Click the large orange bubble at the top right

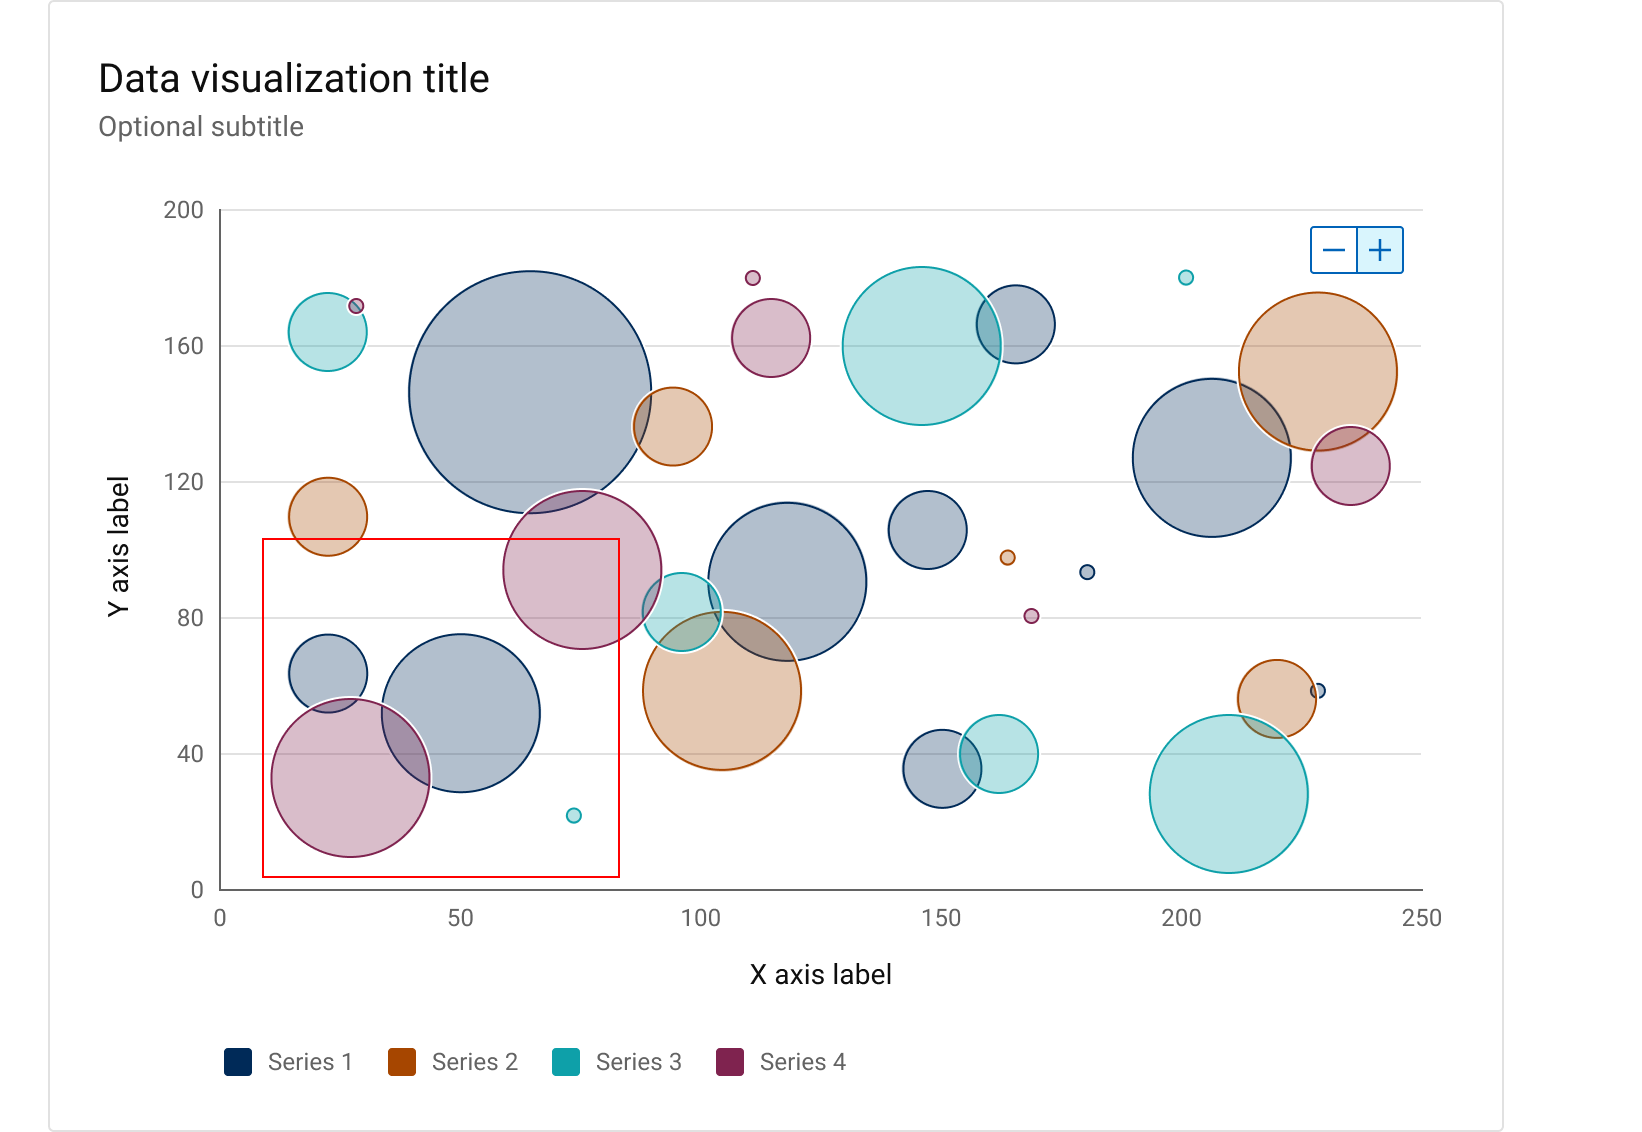pos(1318,369)
